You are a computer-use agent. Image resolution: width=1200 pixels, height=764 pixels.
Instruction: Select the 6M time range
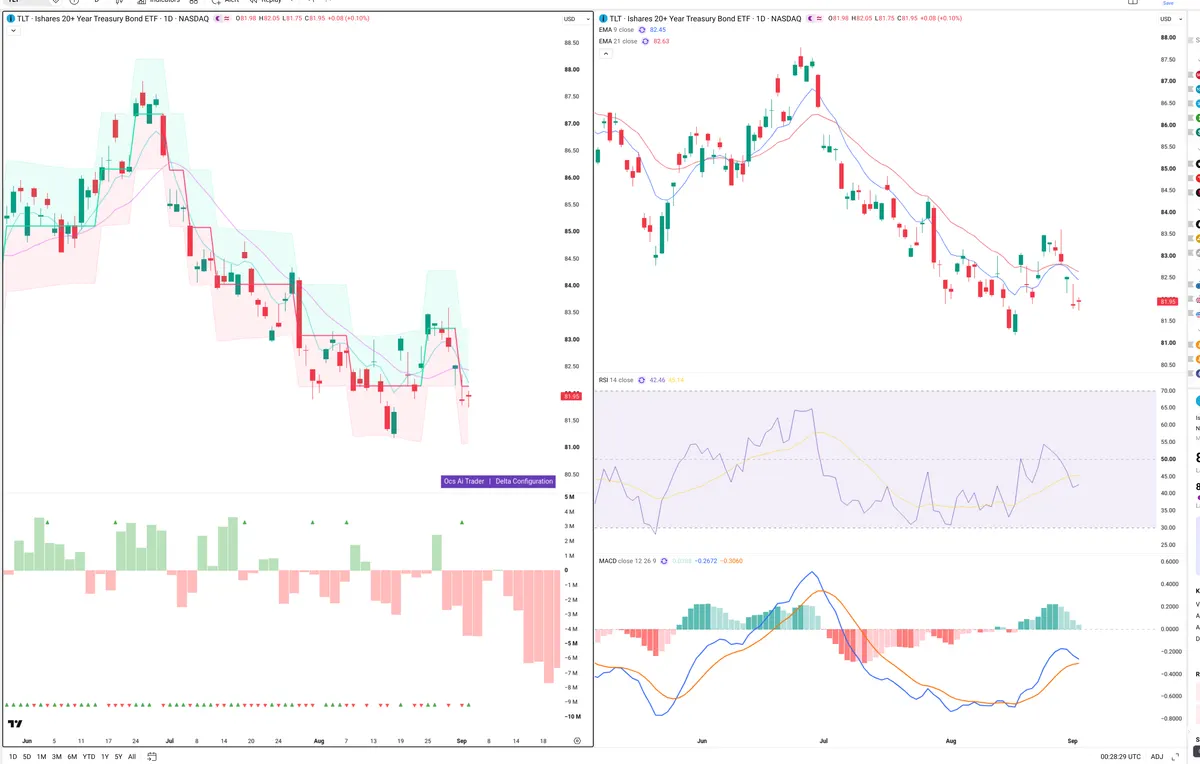point(72,757)
